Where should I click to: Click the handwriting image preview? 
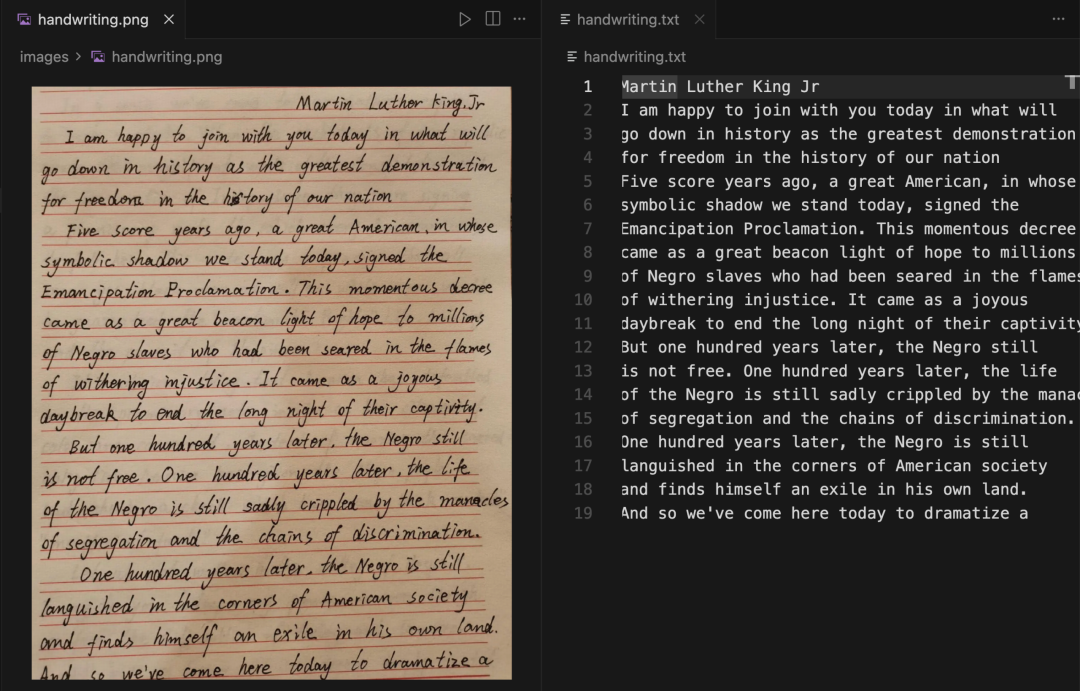coord(271,383)
